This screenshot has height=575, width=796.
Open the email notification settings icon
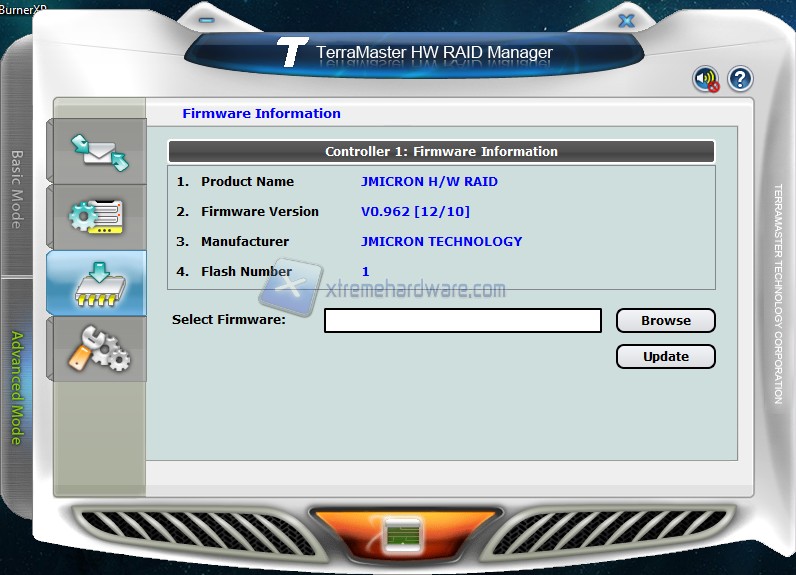[x=97, y=150]
